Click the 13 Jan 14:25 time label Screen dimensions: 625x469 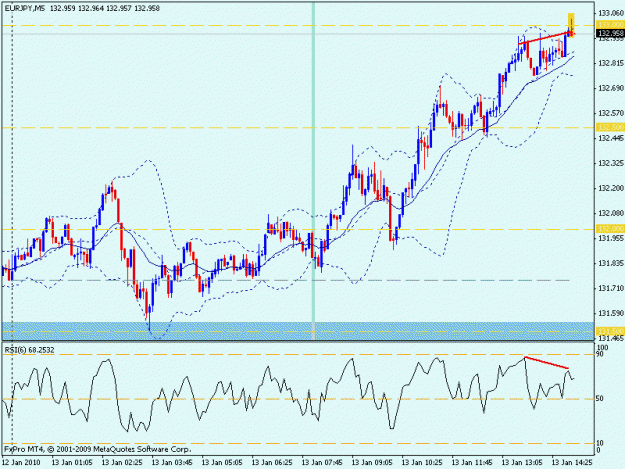pyautogui.click(x=572, y=462)
